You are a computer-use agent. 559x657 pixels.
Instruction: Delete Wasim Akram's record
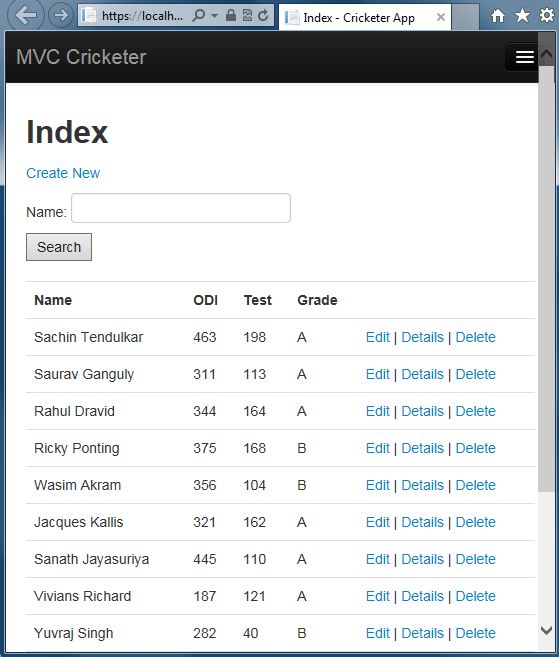pos(476,485)
